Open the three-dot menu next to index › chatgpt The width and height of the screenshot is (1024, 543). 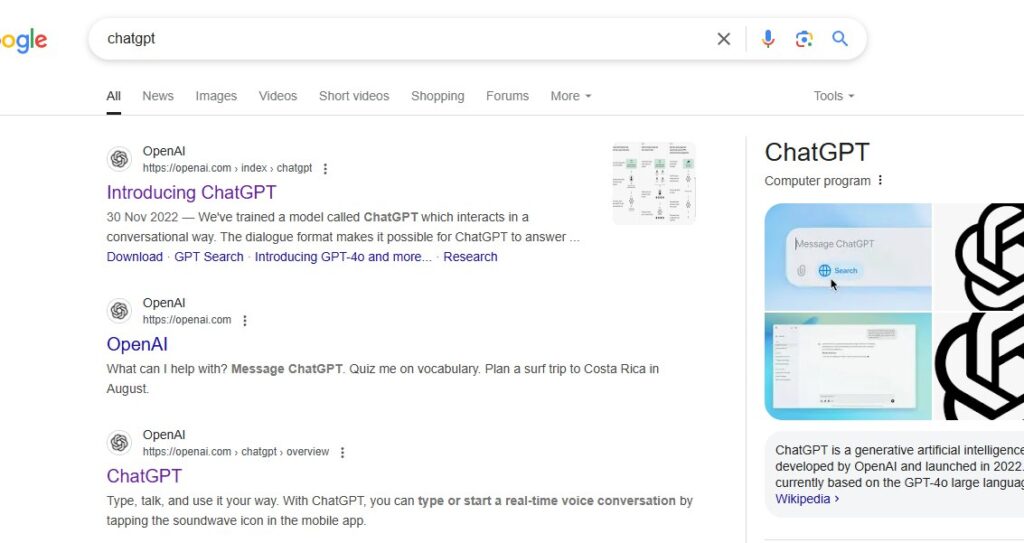point(325,169)
